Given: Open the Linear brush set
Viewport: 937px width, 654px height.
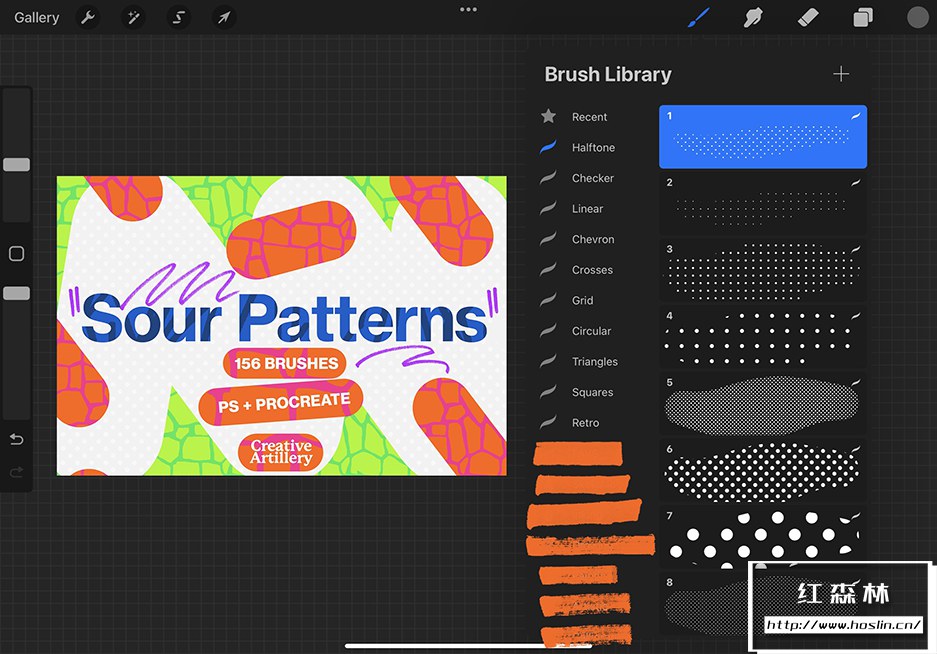Looking at the screenshot, I should click(587, 208).
